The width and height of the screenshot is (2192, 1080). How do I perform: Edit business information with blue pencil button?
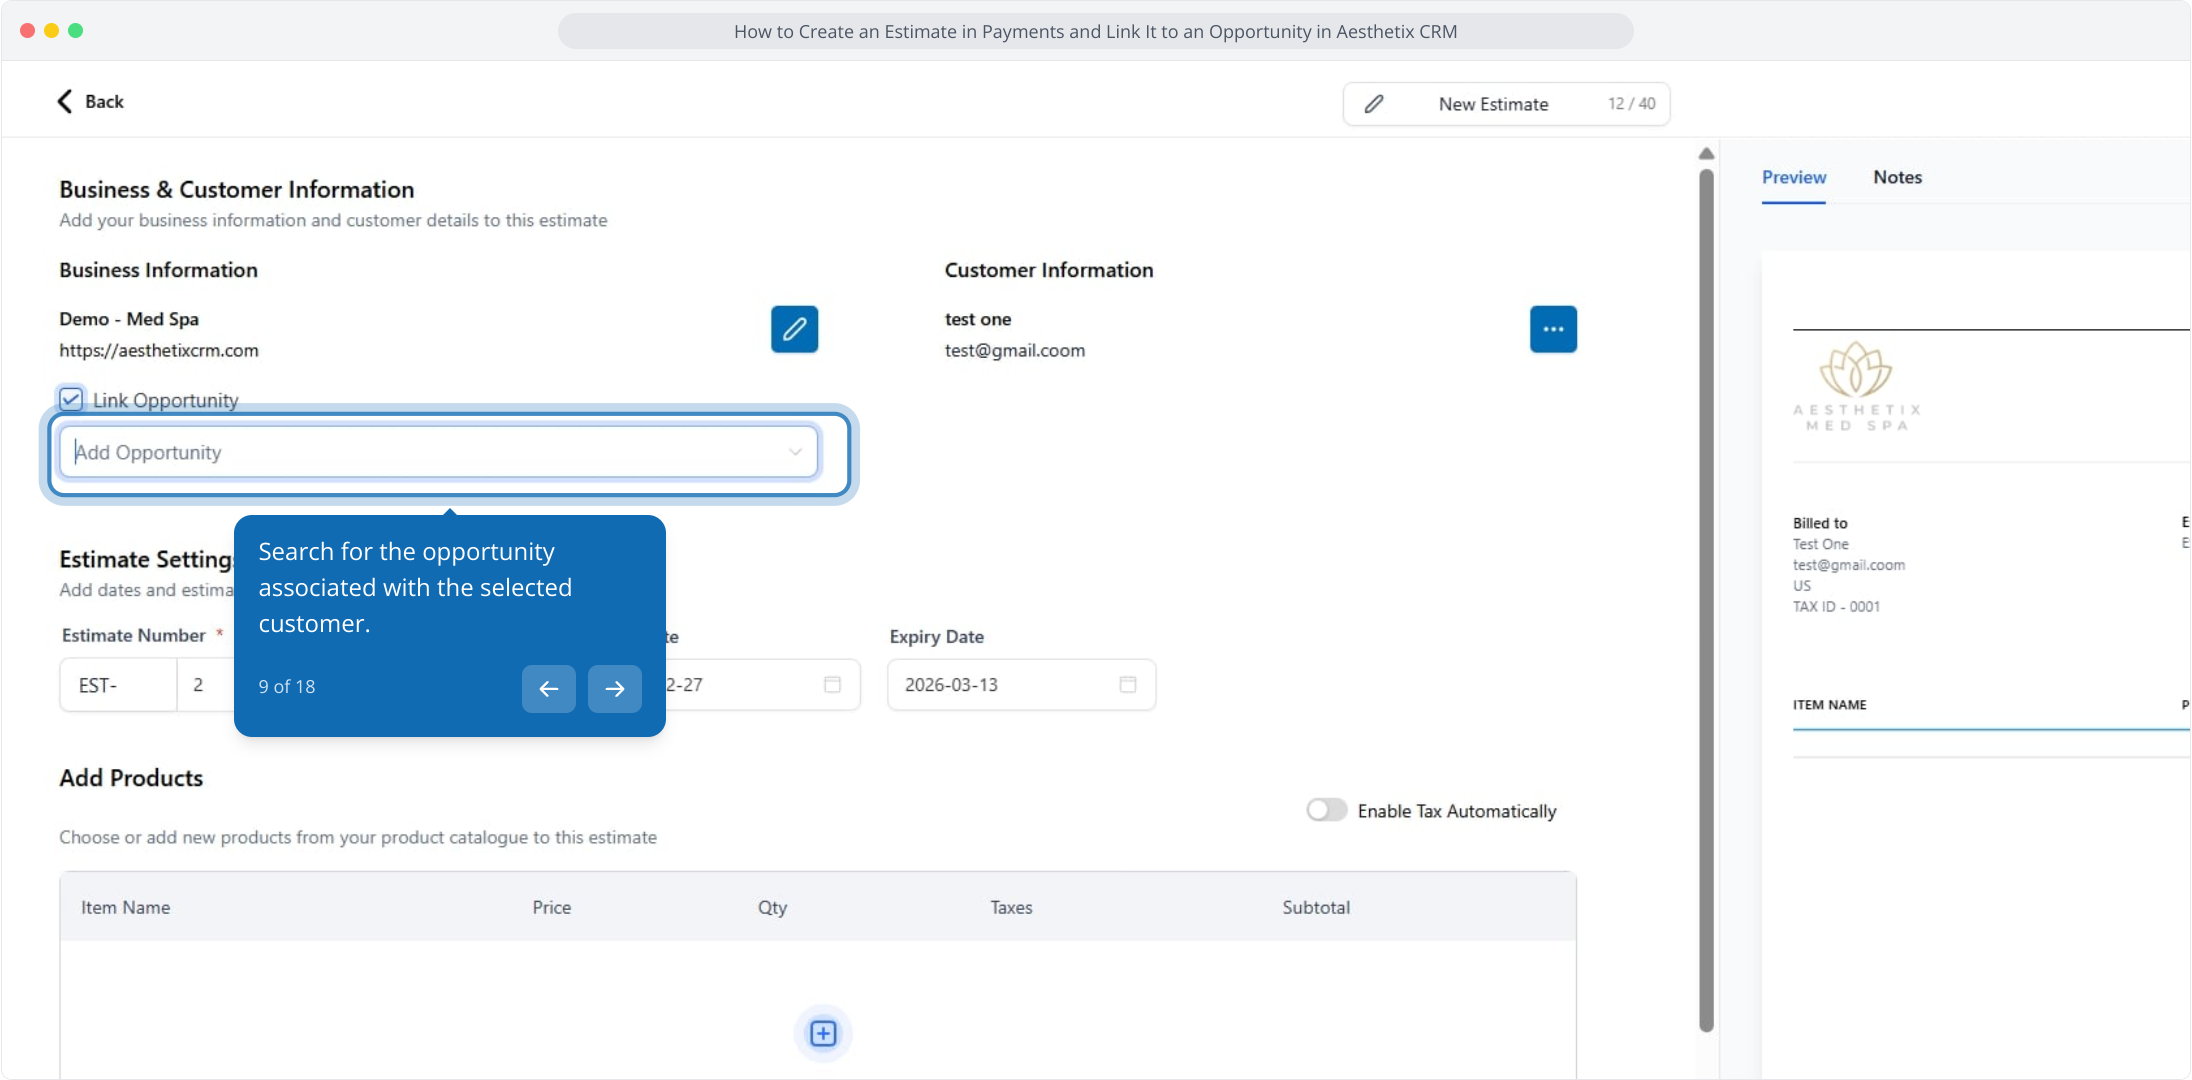(794, 329)
